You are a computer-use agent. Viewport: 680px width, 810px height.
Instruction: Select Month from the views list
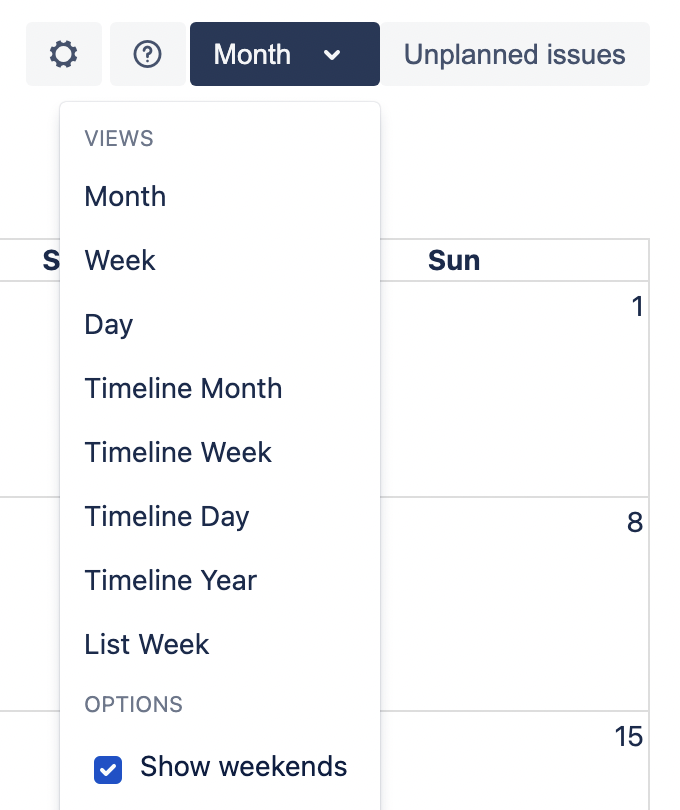(125, 196)
